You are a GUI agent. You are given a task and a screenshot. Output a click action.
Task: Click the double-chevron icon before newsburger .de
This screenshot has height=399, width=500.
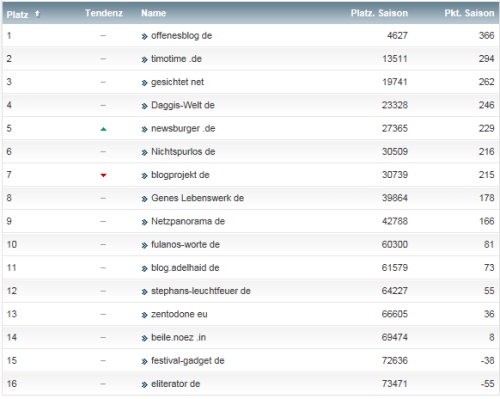[144, 129]
